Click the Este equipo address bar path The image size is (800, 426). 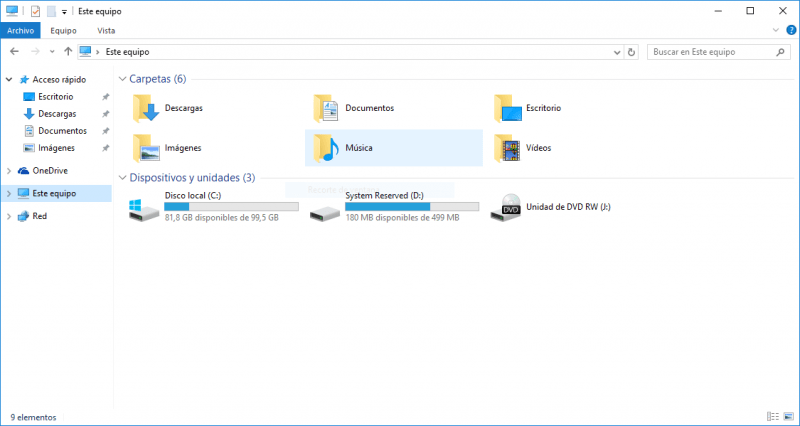click(x=128, y=52)
